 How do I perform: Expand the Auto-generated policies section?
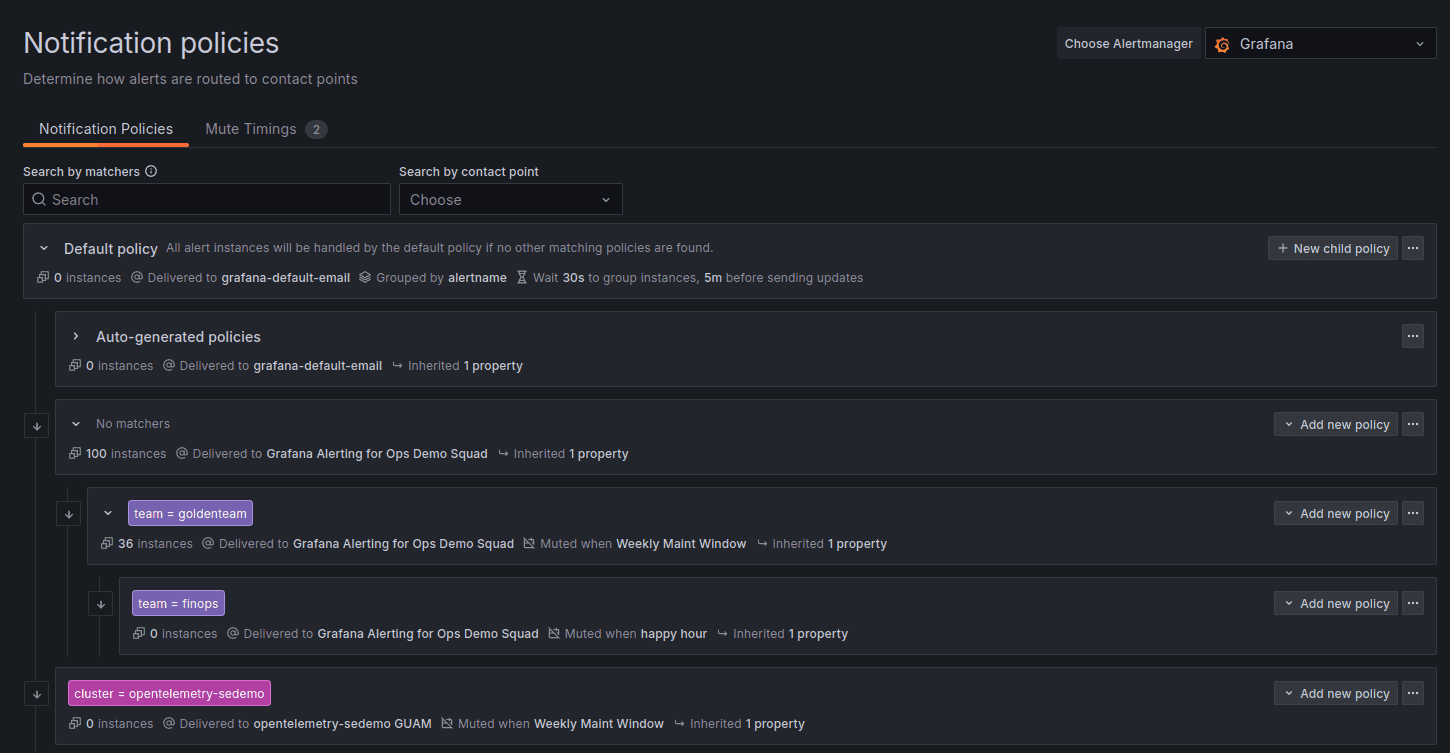[x=75, y=337]
